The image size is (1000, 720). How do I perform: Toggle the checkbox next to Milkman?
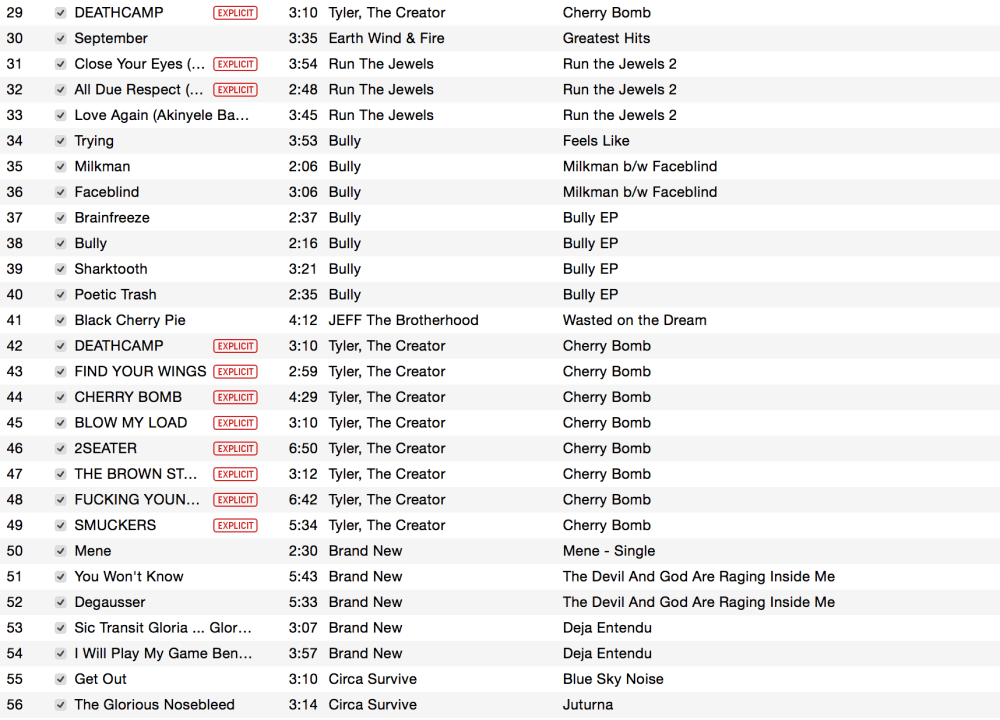click(x=61, y=167)
